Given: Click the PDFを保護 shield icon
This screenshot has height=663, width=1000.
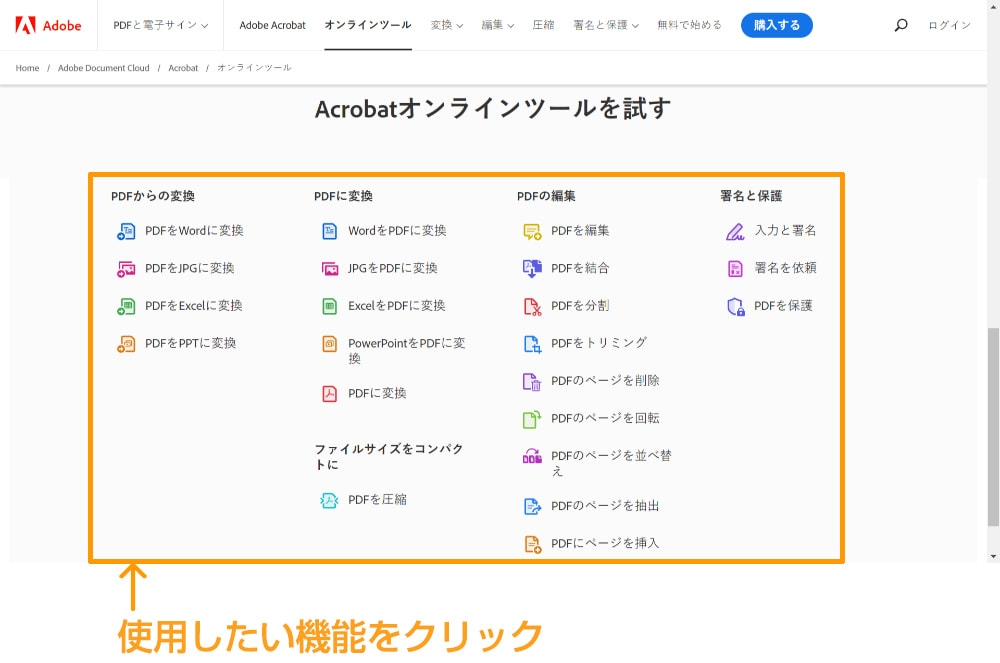Looking at the screenshot, I should pyautogui.click(x=736, y=307).
